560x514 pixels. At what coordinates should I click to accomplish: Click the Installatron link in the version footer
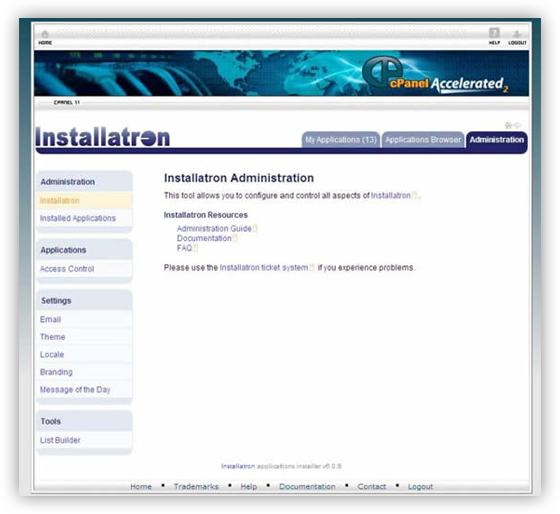pos(238,466)
